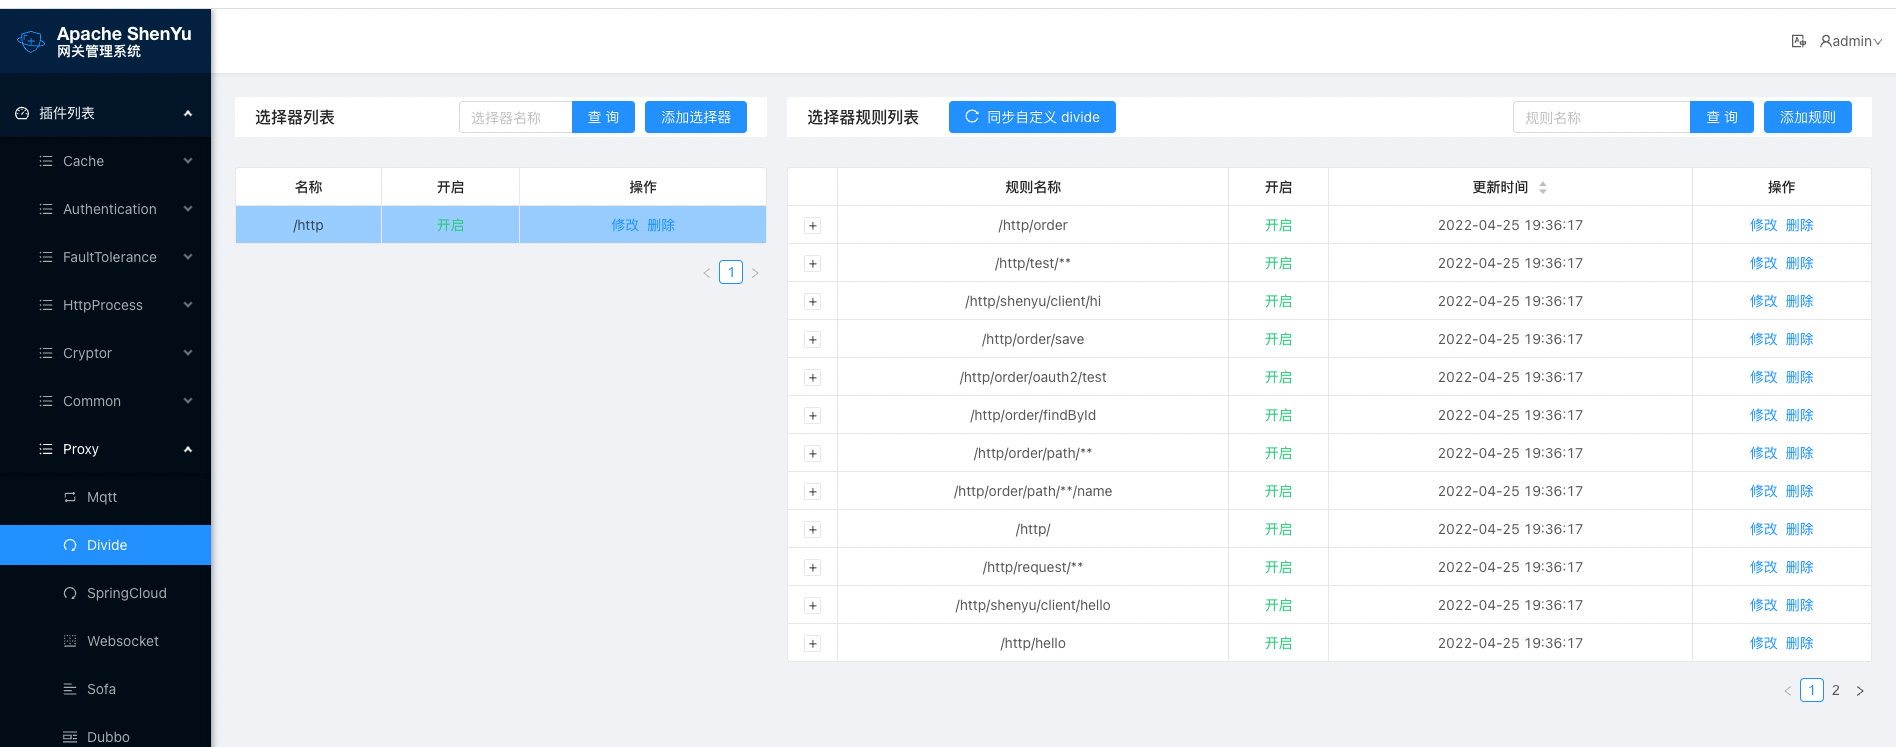Image resolution: width=1896 pixels, height=747 pixels.
Task: Select the Dubbo menu item
Action: (108, 736)
